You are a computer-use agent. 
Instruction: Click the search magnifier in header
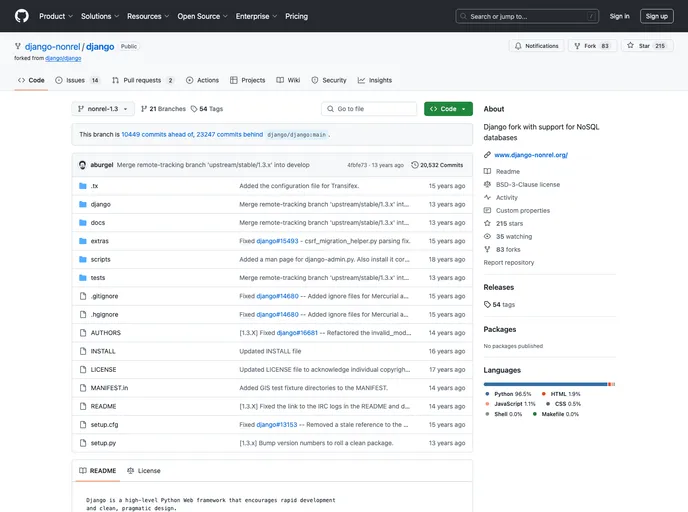point(463,16)
